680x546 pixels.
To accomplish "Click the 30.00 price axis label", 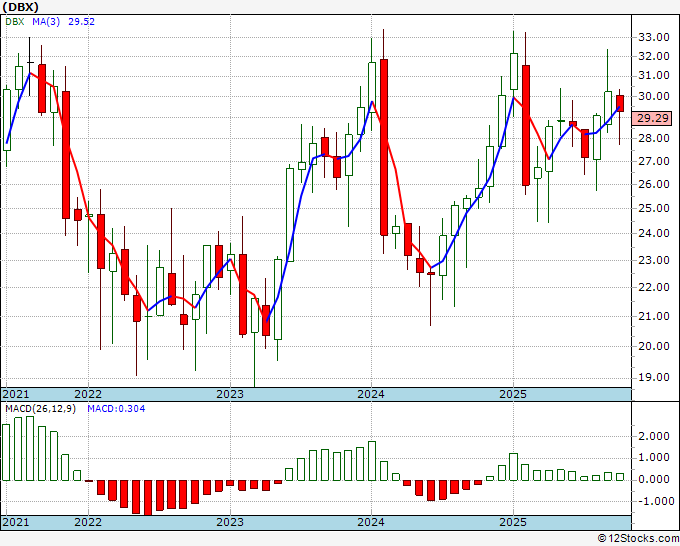I will pos(654,97).
